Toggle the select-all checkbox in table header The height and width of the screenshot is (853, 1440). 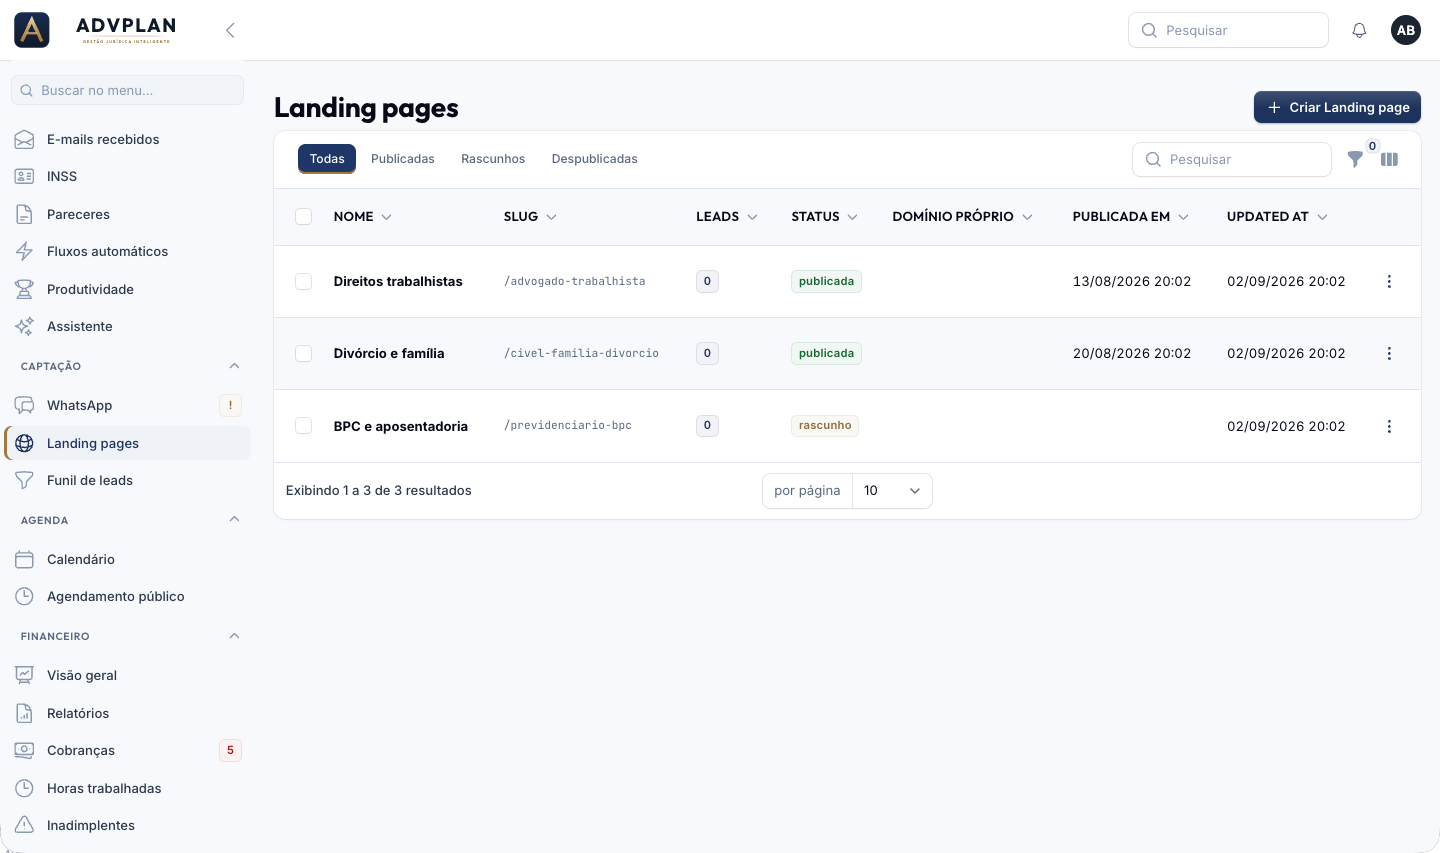click(304, 217)
